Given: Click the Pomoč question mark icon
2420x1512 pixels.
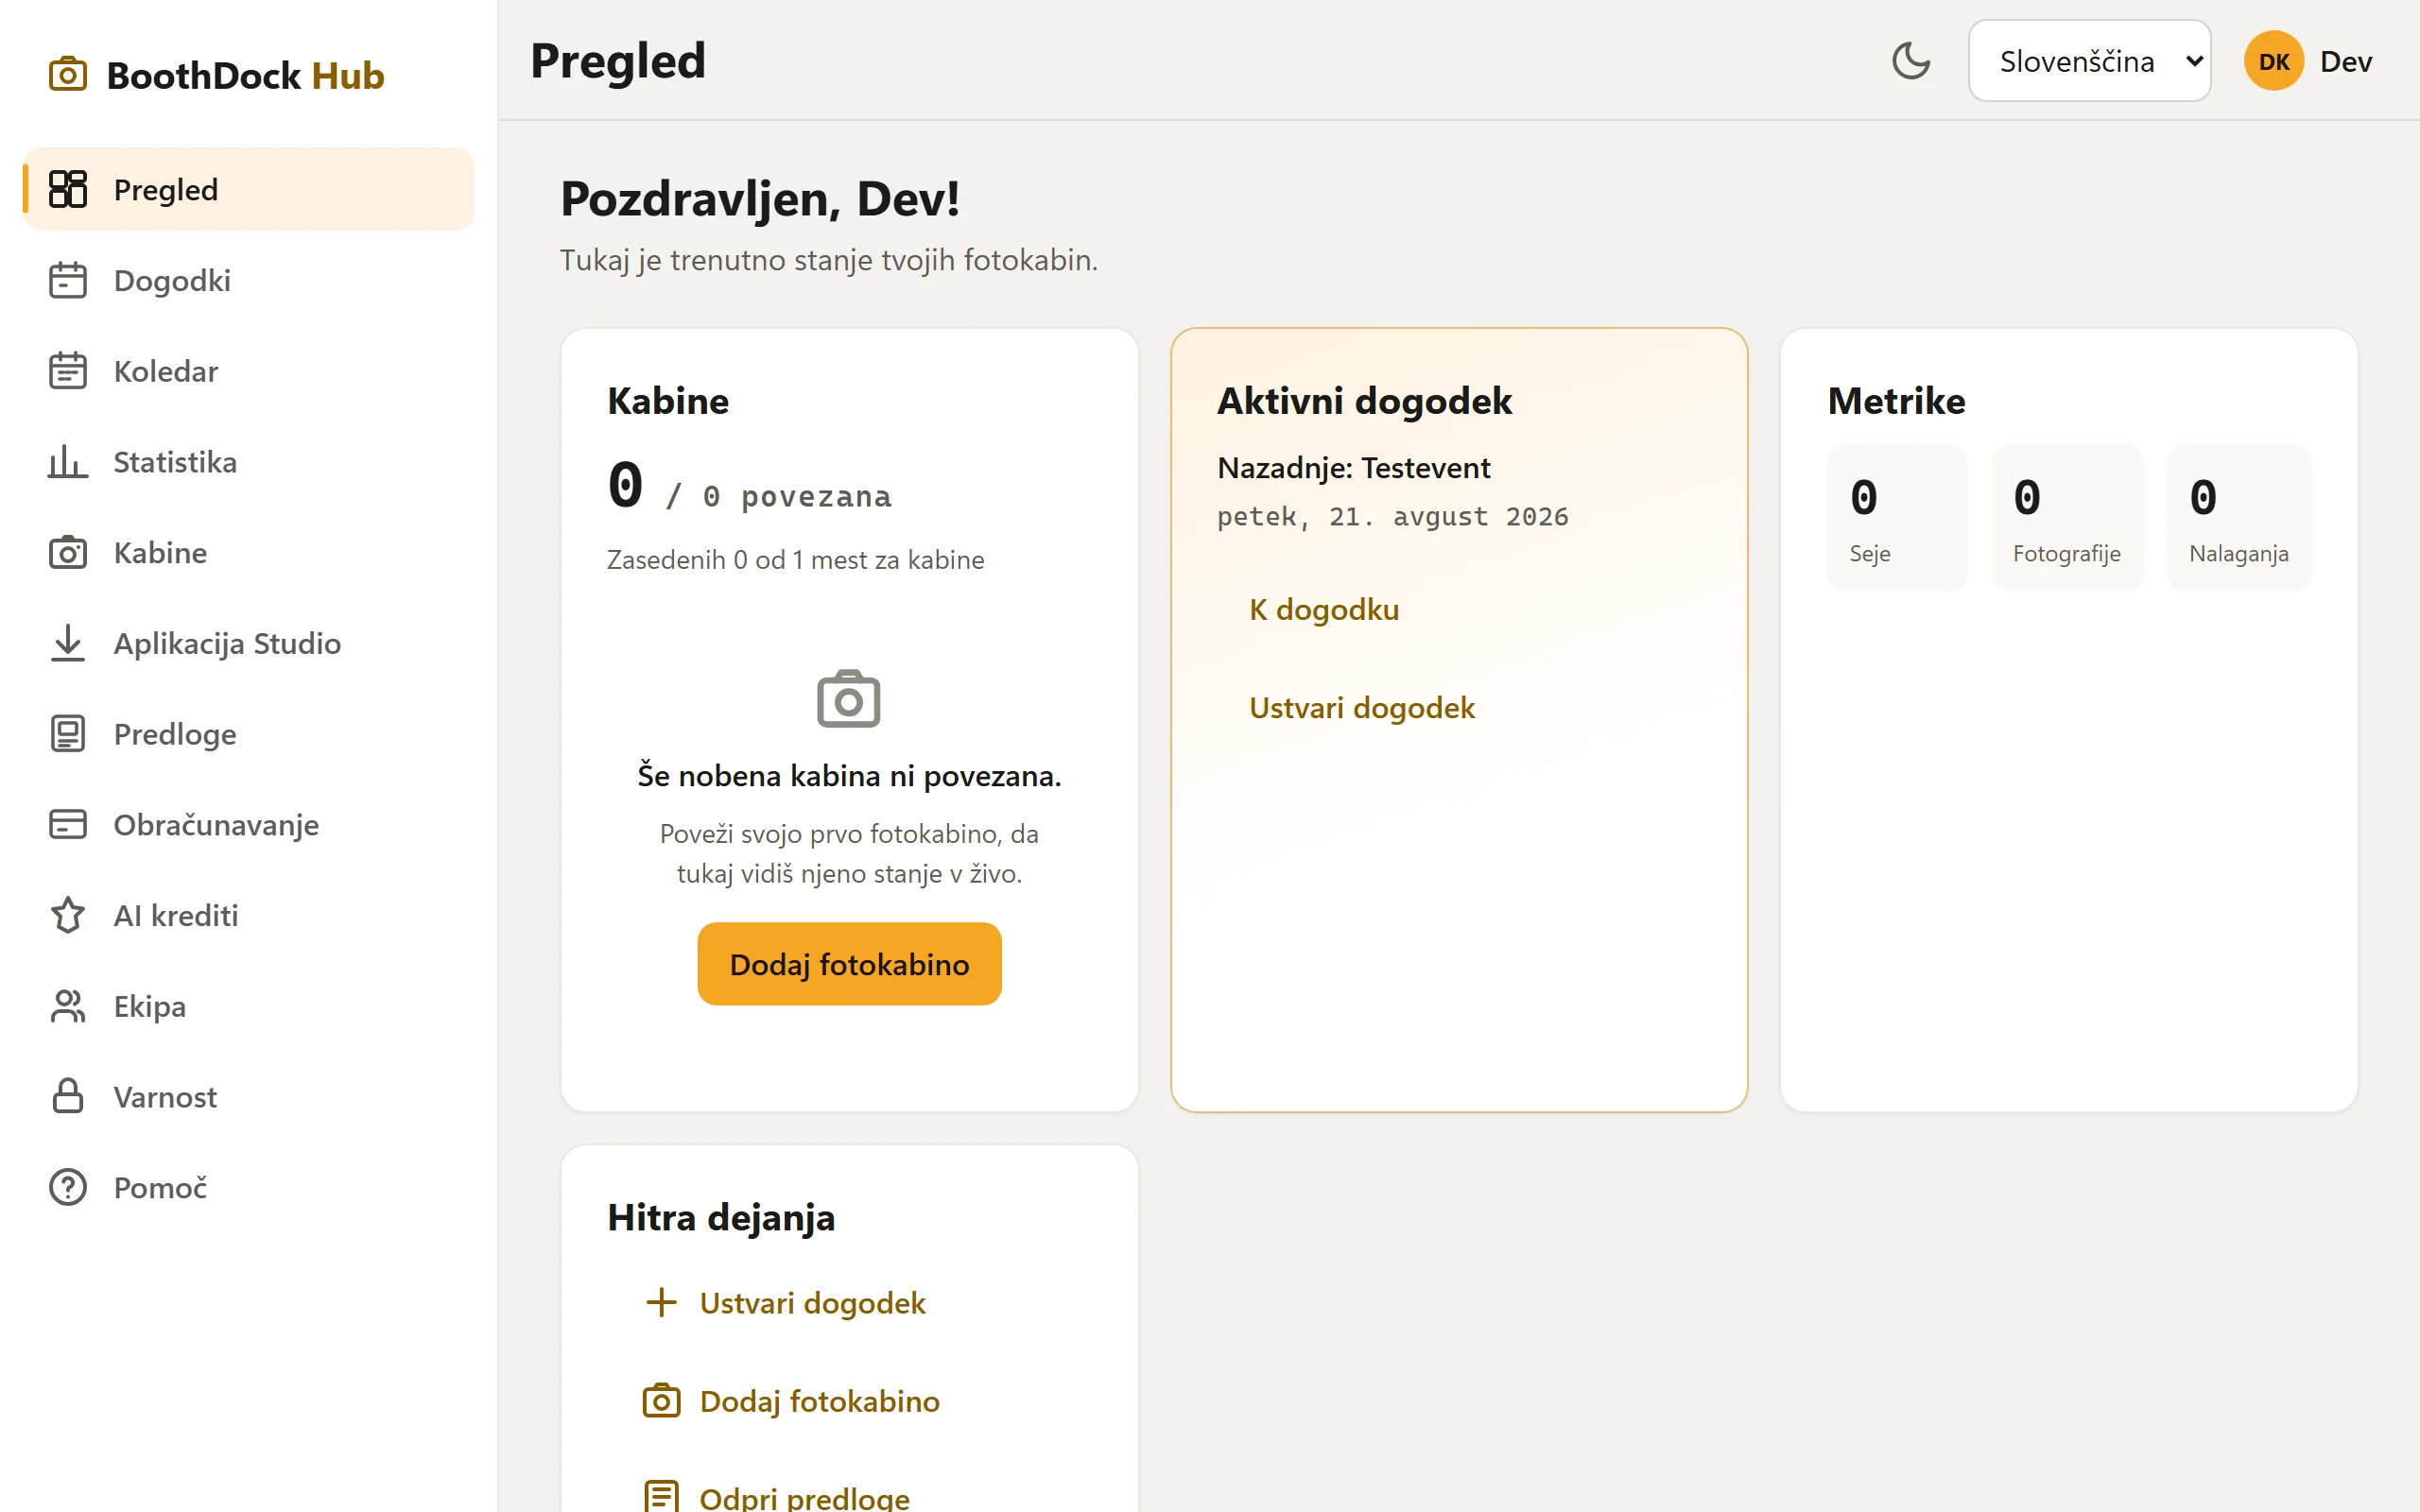Looking at the screenshot, I should (68, 1187).
